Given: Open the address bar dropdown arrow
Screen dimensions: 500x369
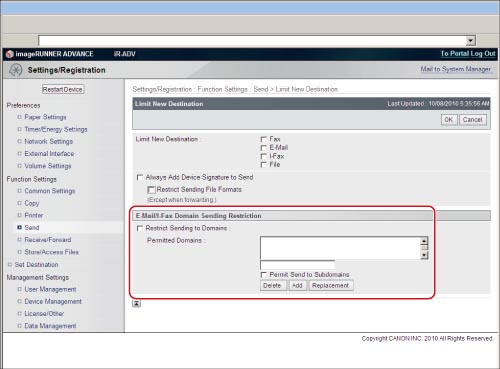Looking at the screenshot, I should (470, 41).
